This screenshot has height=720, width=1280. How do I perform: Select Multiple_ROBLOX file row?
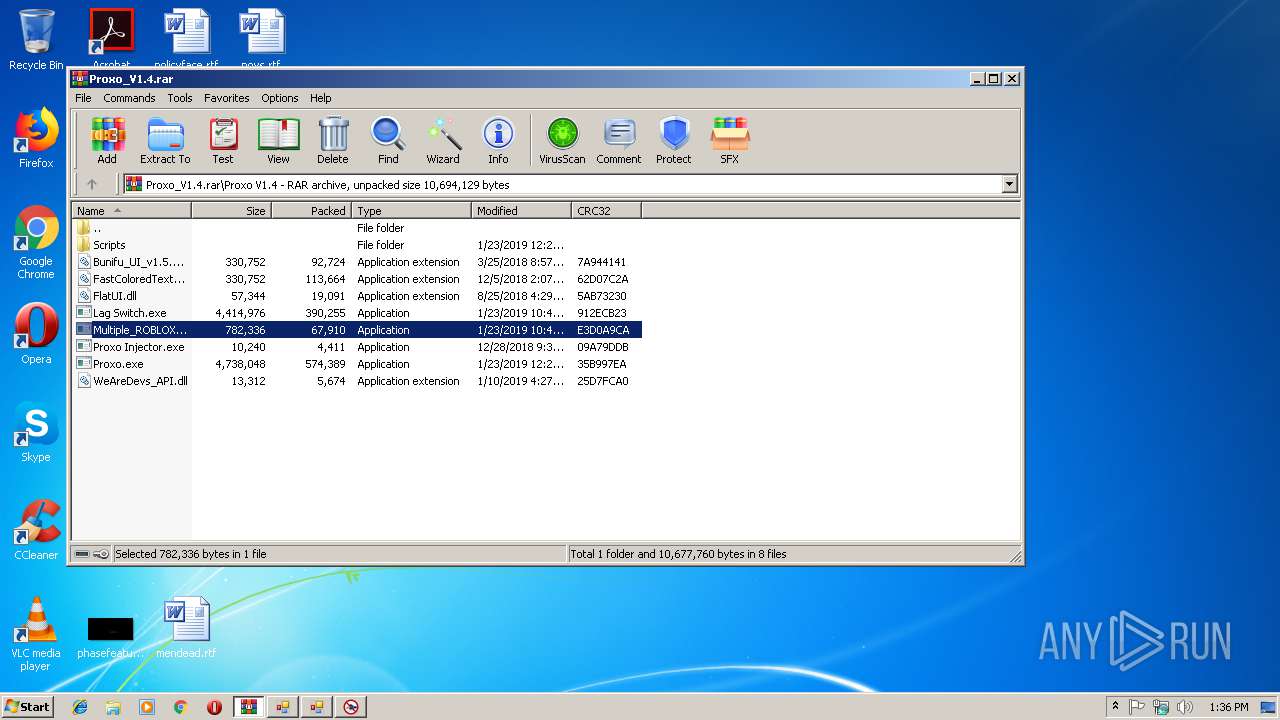tap(357, 330)
